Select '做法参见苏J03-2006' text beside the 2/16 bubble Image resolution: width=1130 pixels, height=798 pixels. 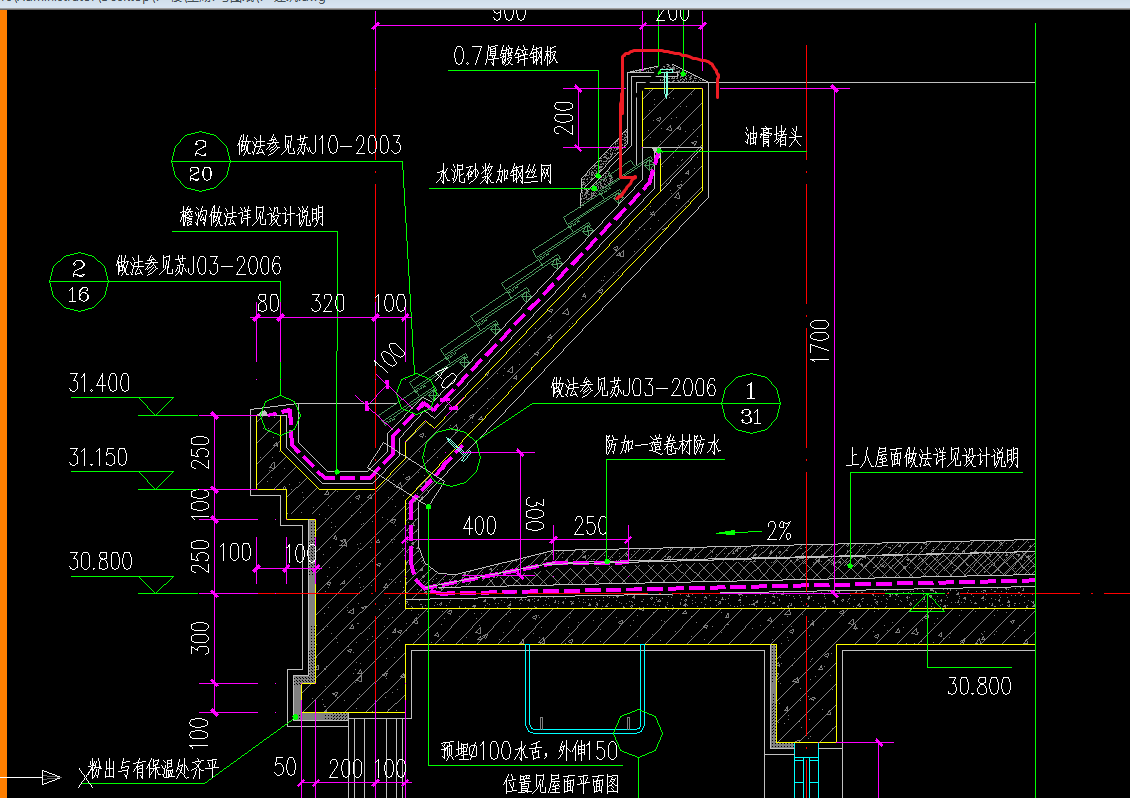[x=198, y=266]
